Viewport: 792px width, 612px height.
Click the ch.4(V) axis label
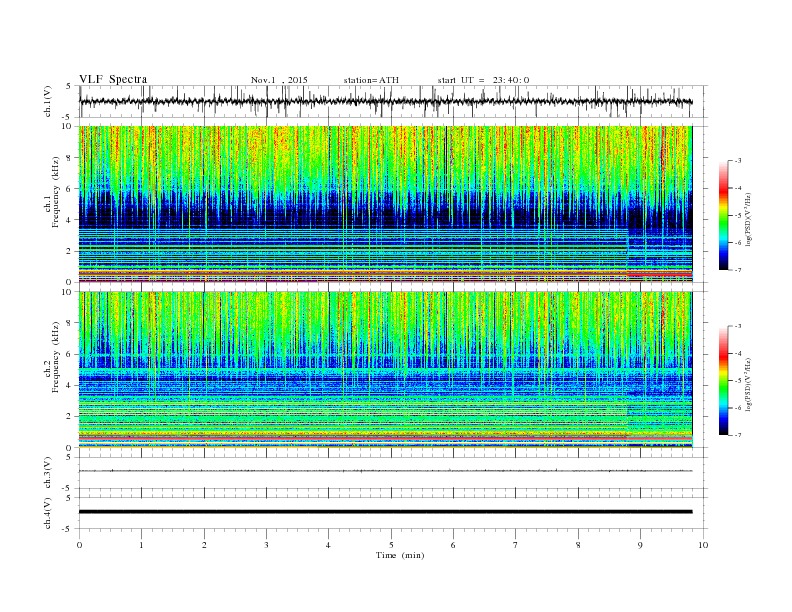pos(48,513)
